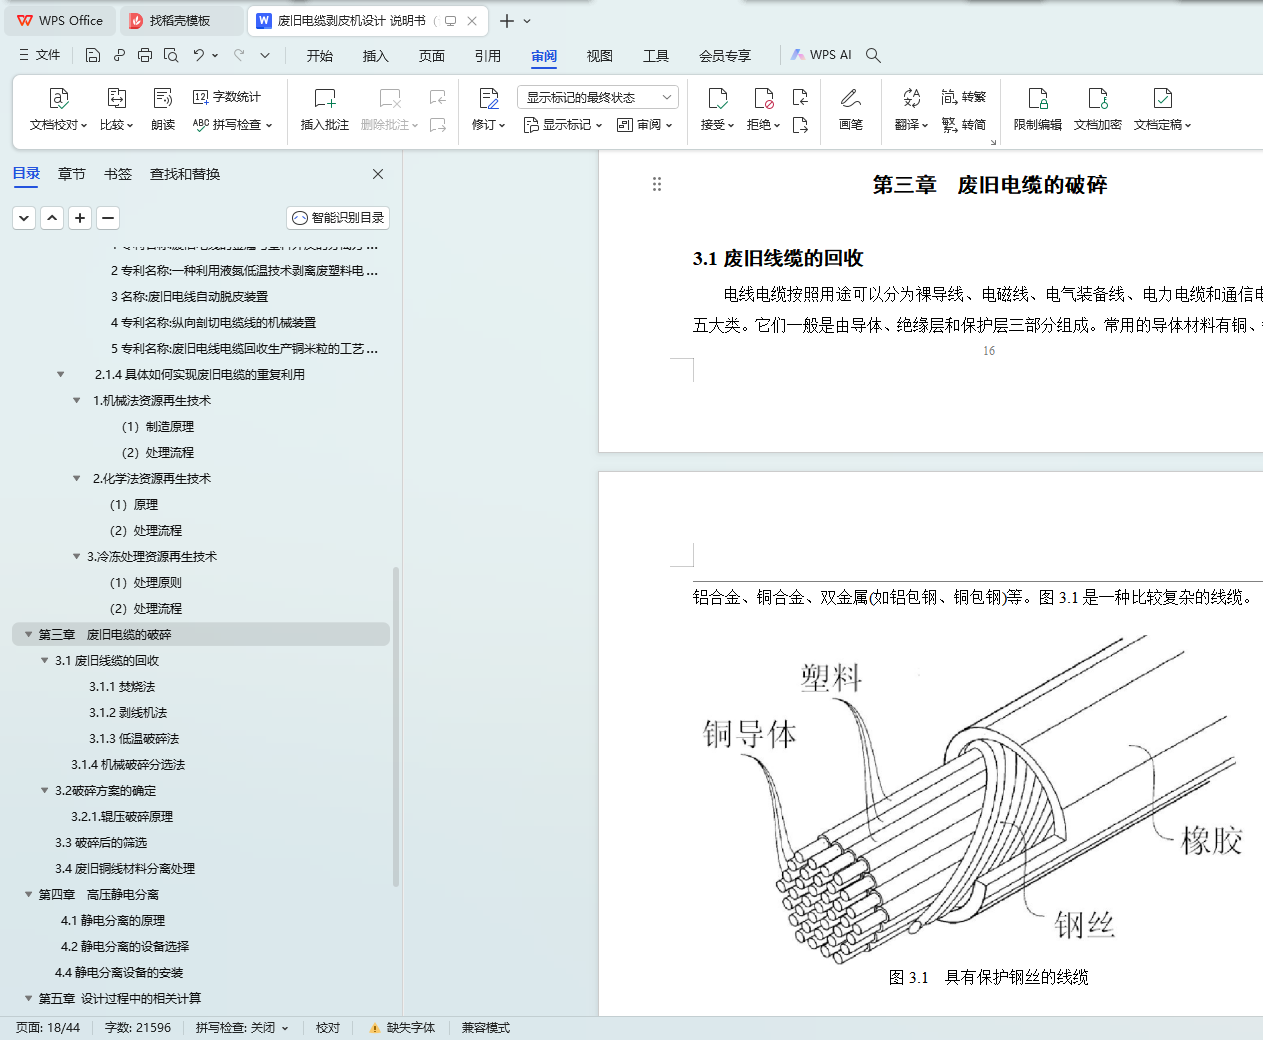
Task: Click move-up arrow button in outline pane
Action: click(x=52, y=218)
